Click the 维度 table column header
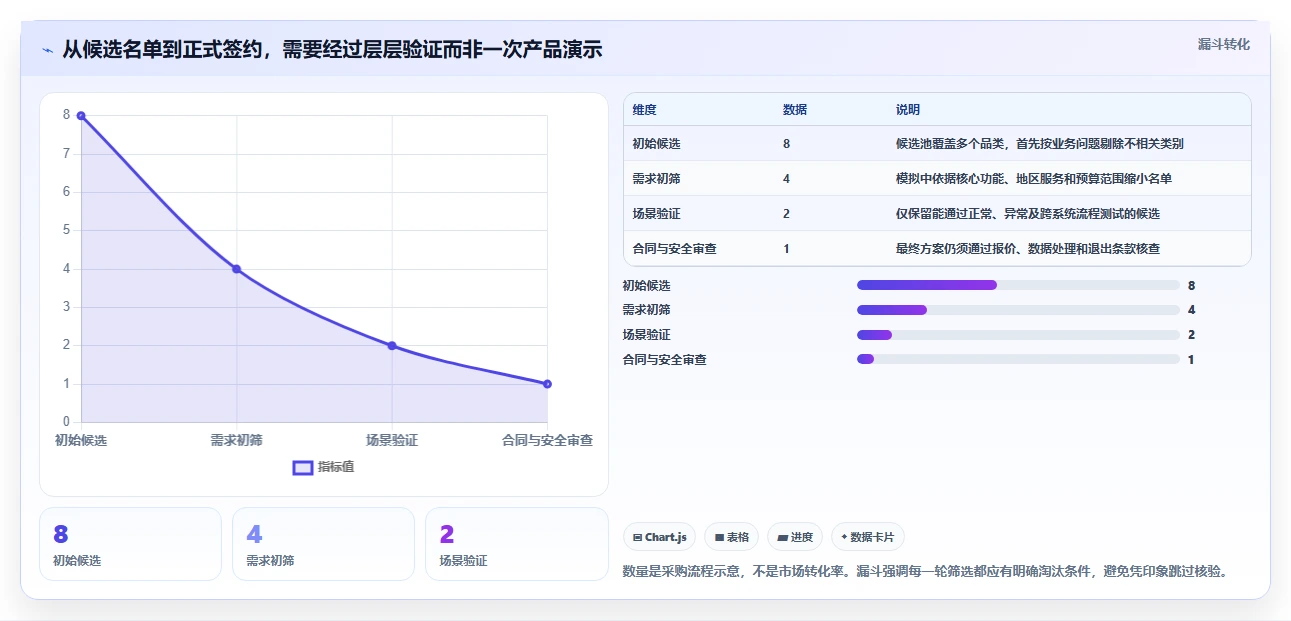 [645, 109]
